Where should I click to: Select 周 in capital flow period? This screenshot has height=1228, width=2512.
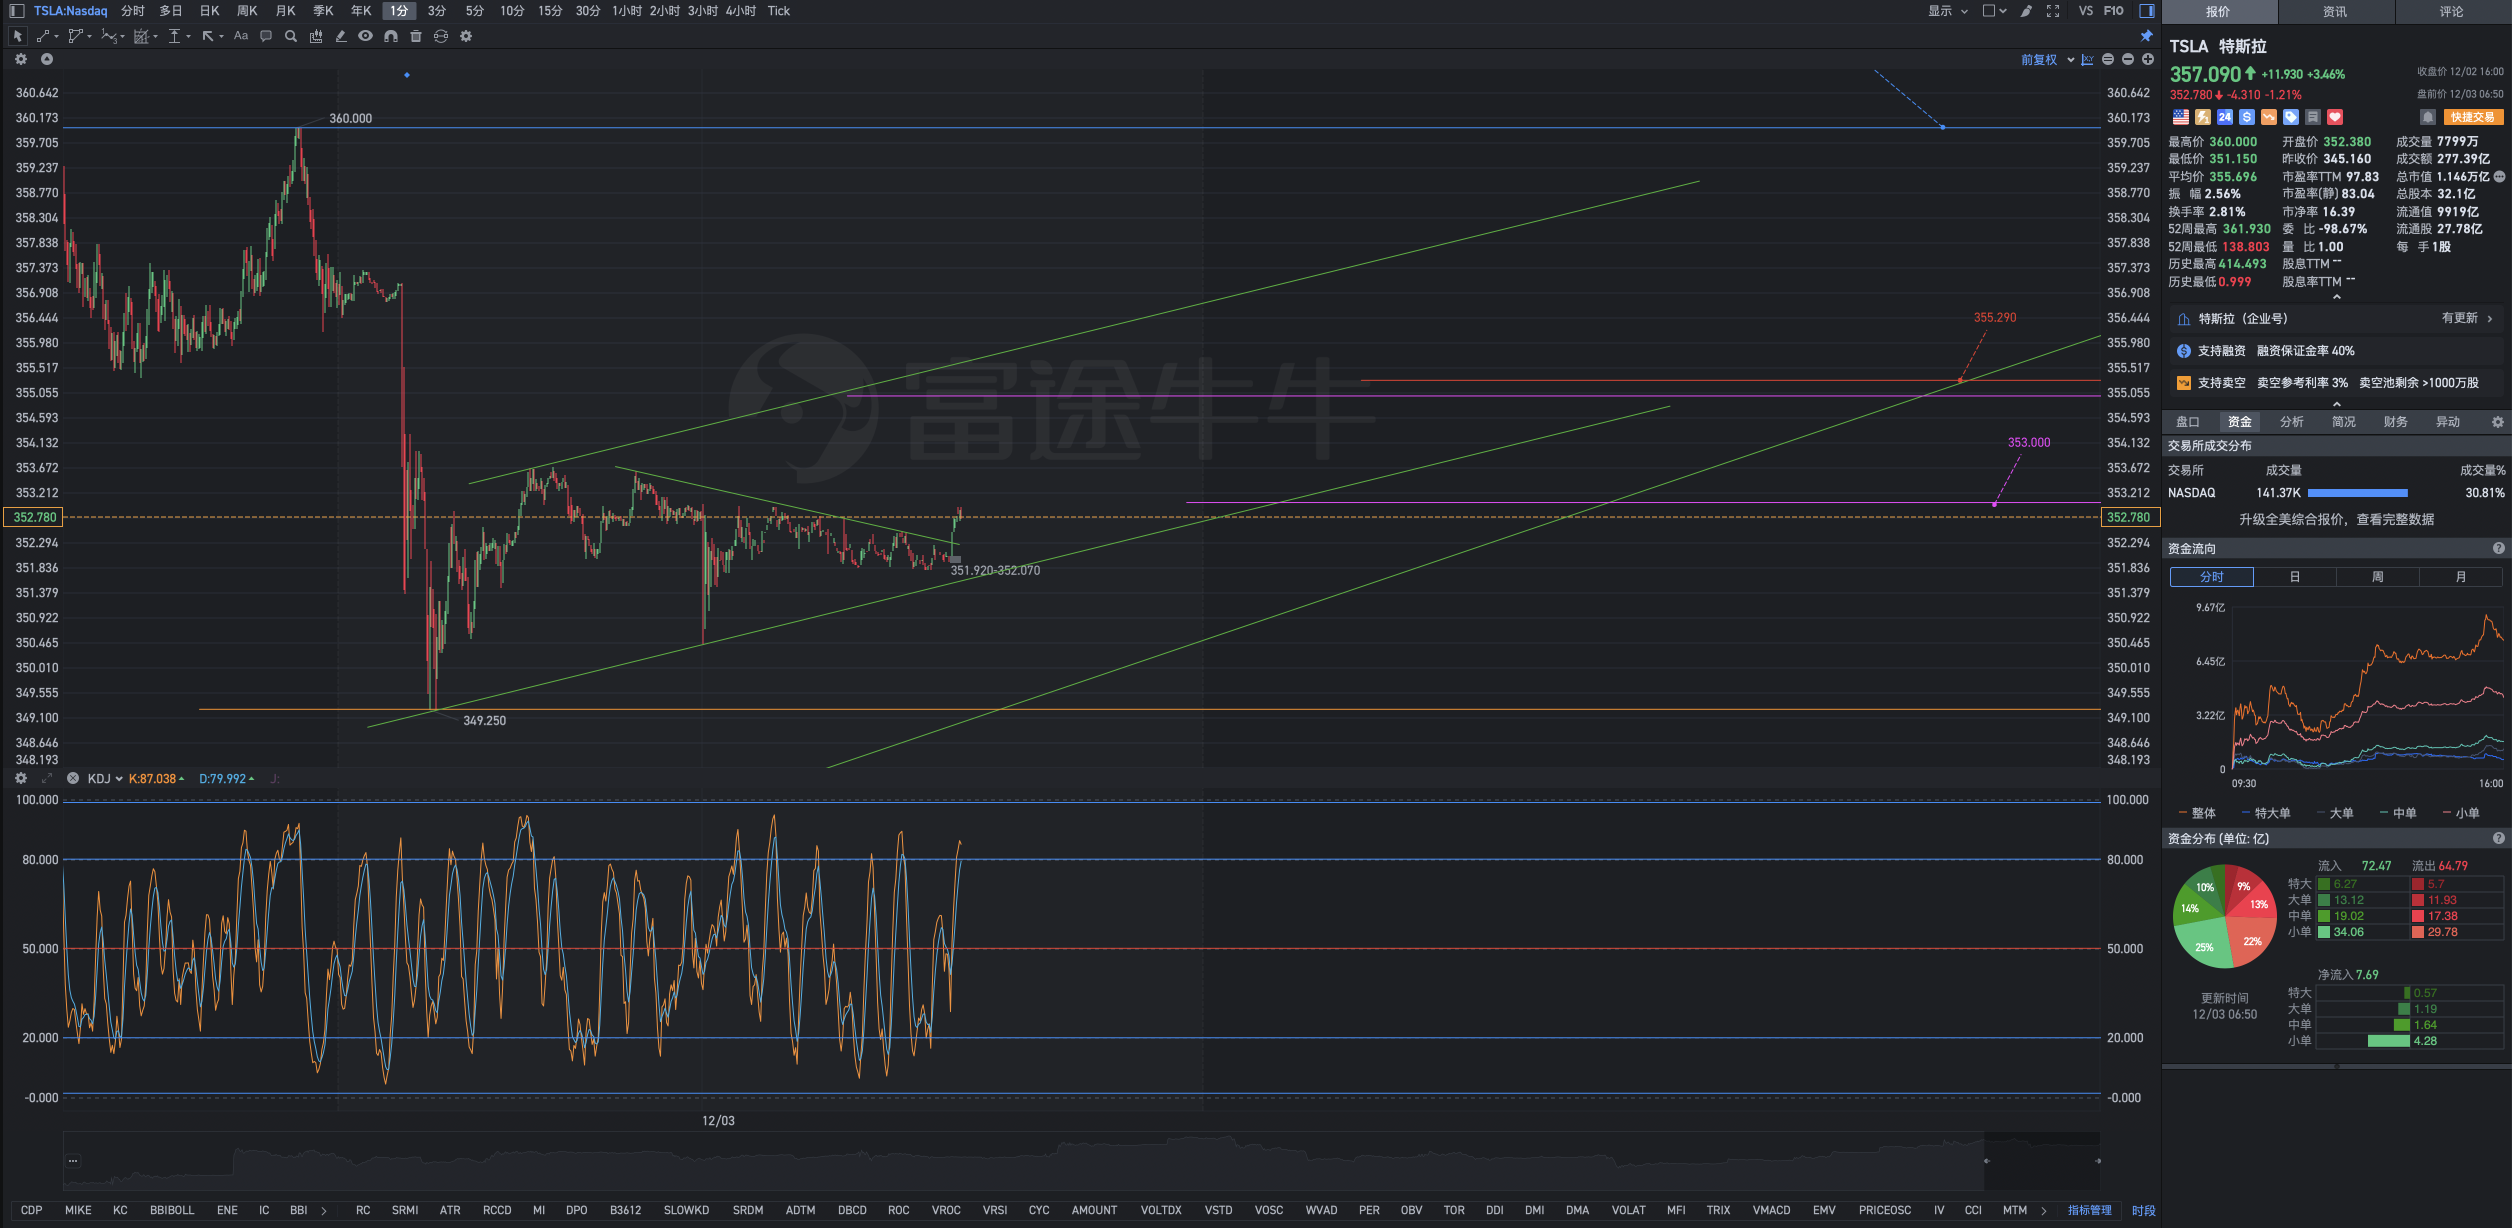(2378, 577)
